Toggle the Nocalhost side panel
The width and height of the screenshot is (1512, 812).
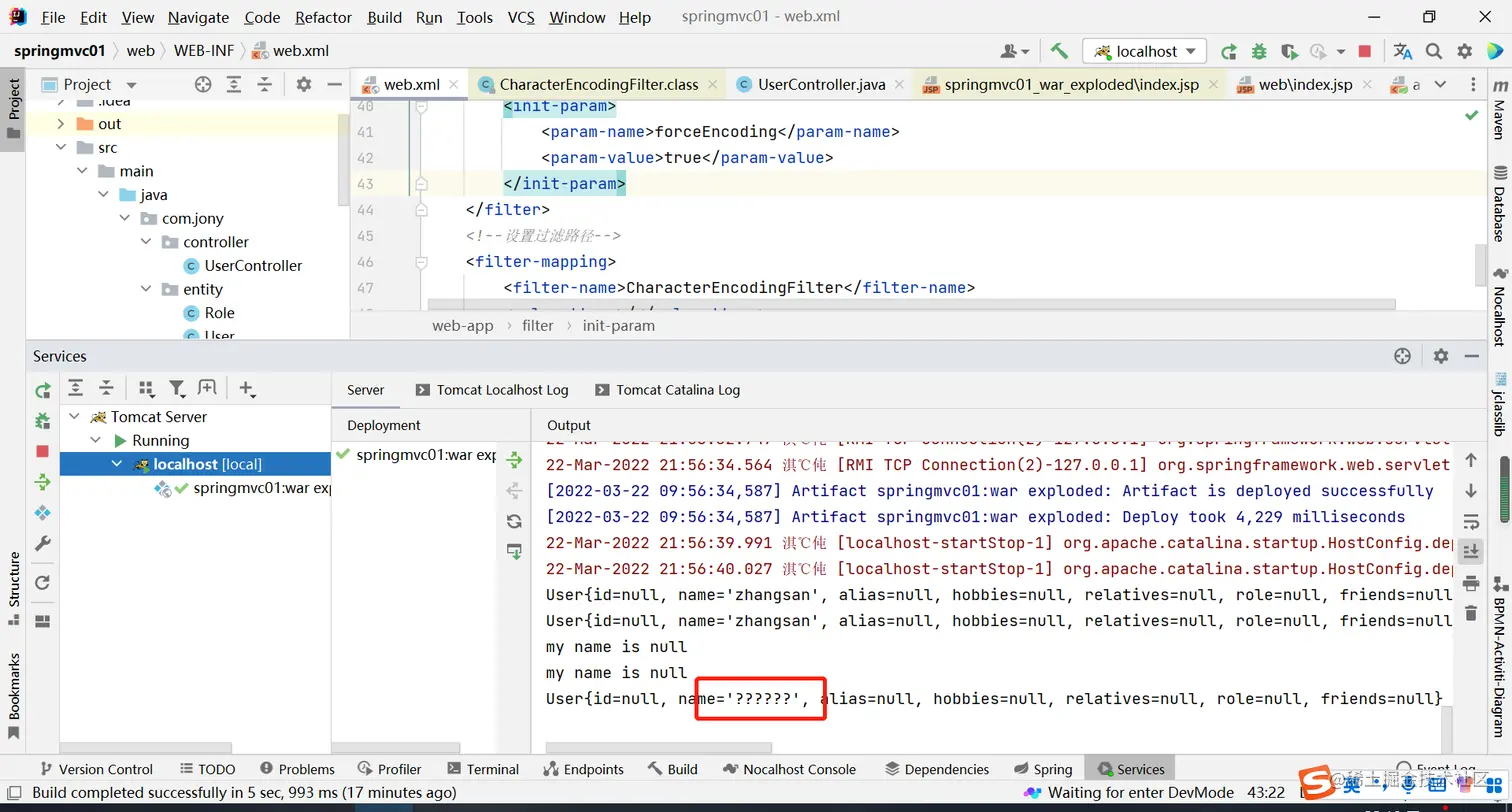[x=1499, y=306]
